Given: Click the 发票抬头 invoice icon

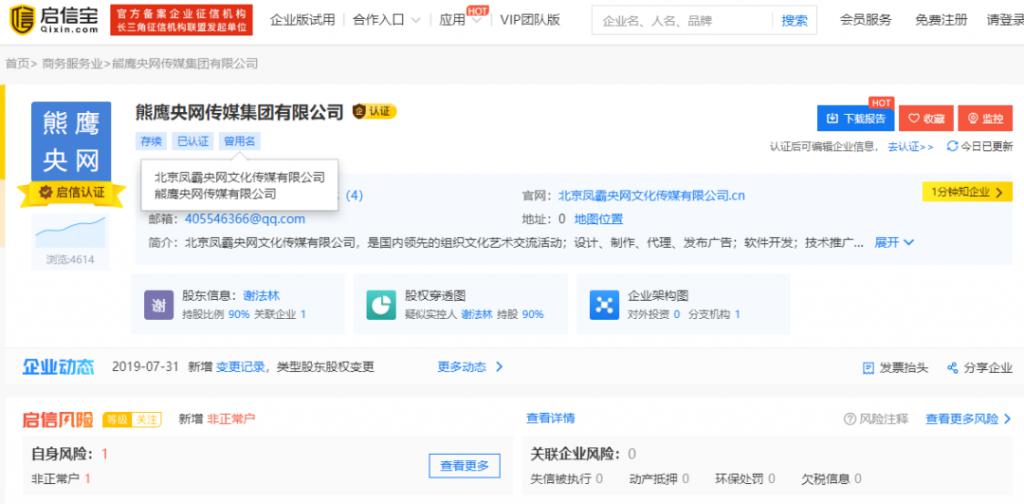Looking at the screenshot, I should tap(868, 368).
